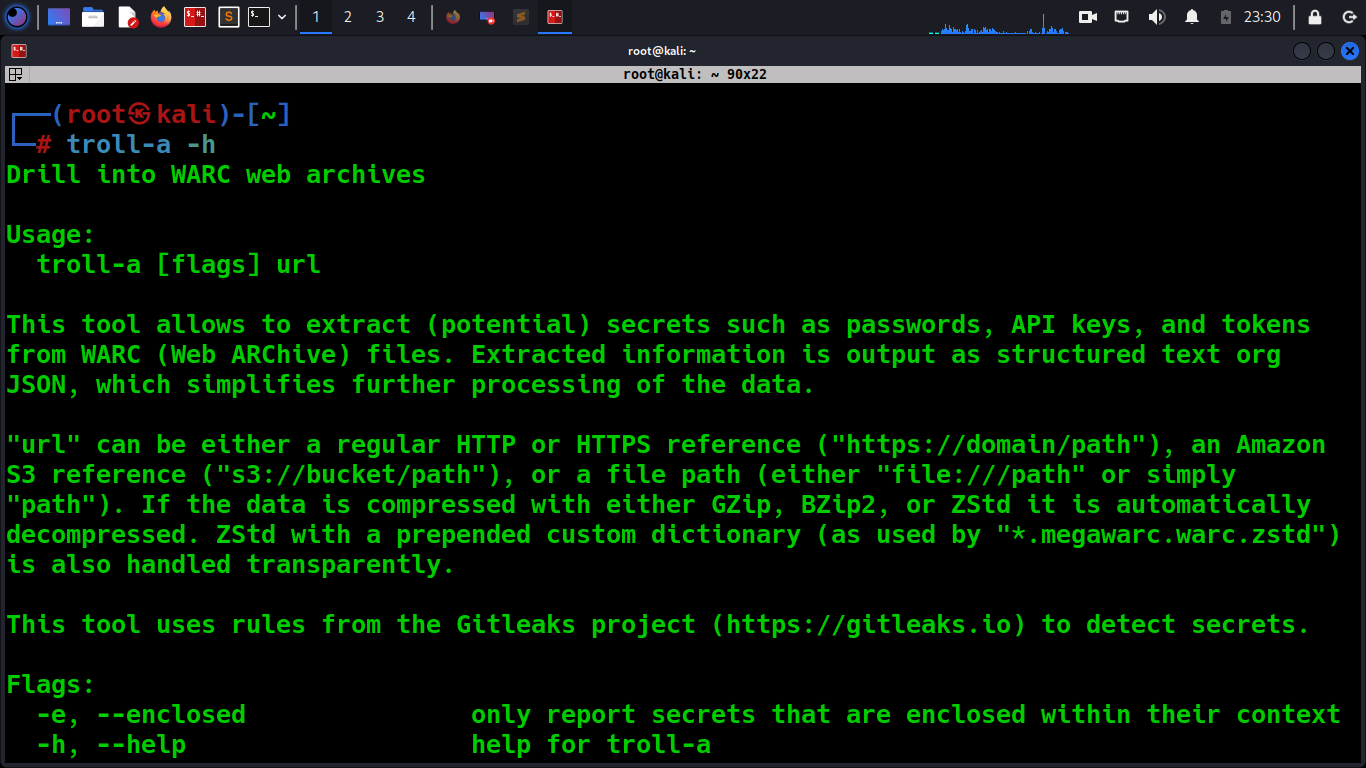Click the prompt '(root㉿kali)-[~]'

pos(171,115)
